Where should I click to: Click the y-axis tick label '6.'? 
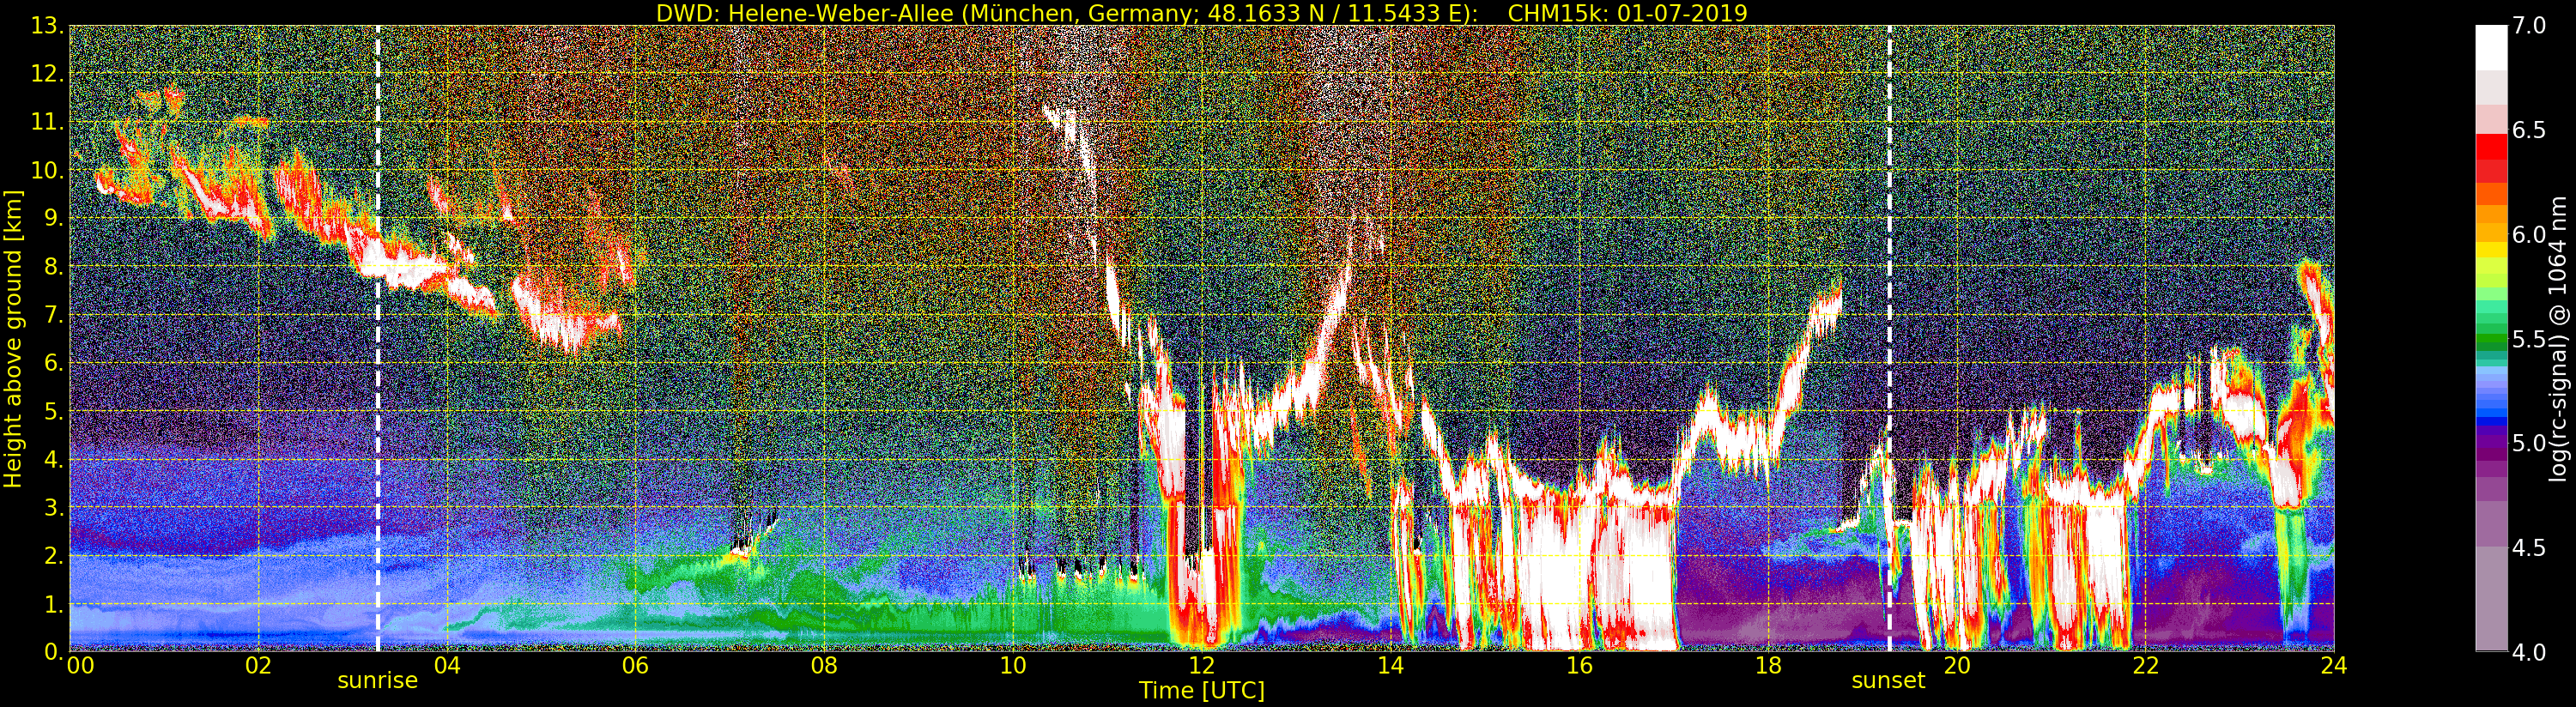coord(54,363)
